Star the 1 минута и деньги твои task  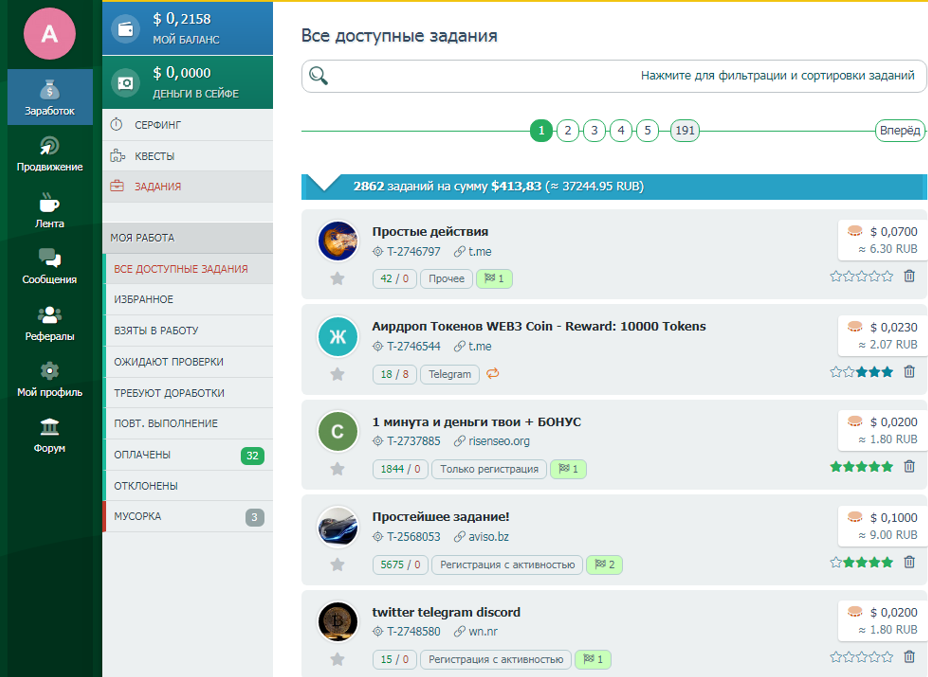click(337, 469)
